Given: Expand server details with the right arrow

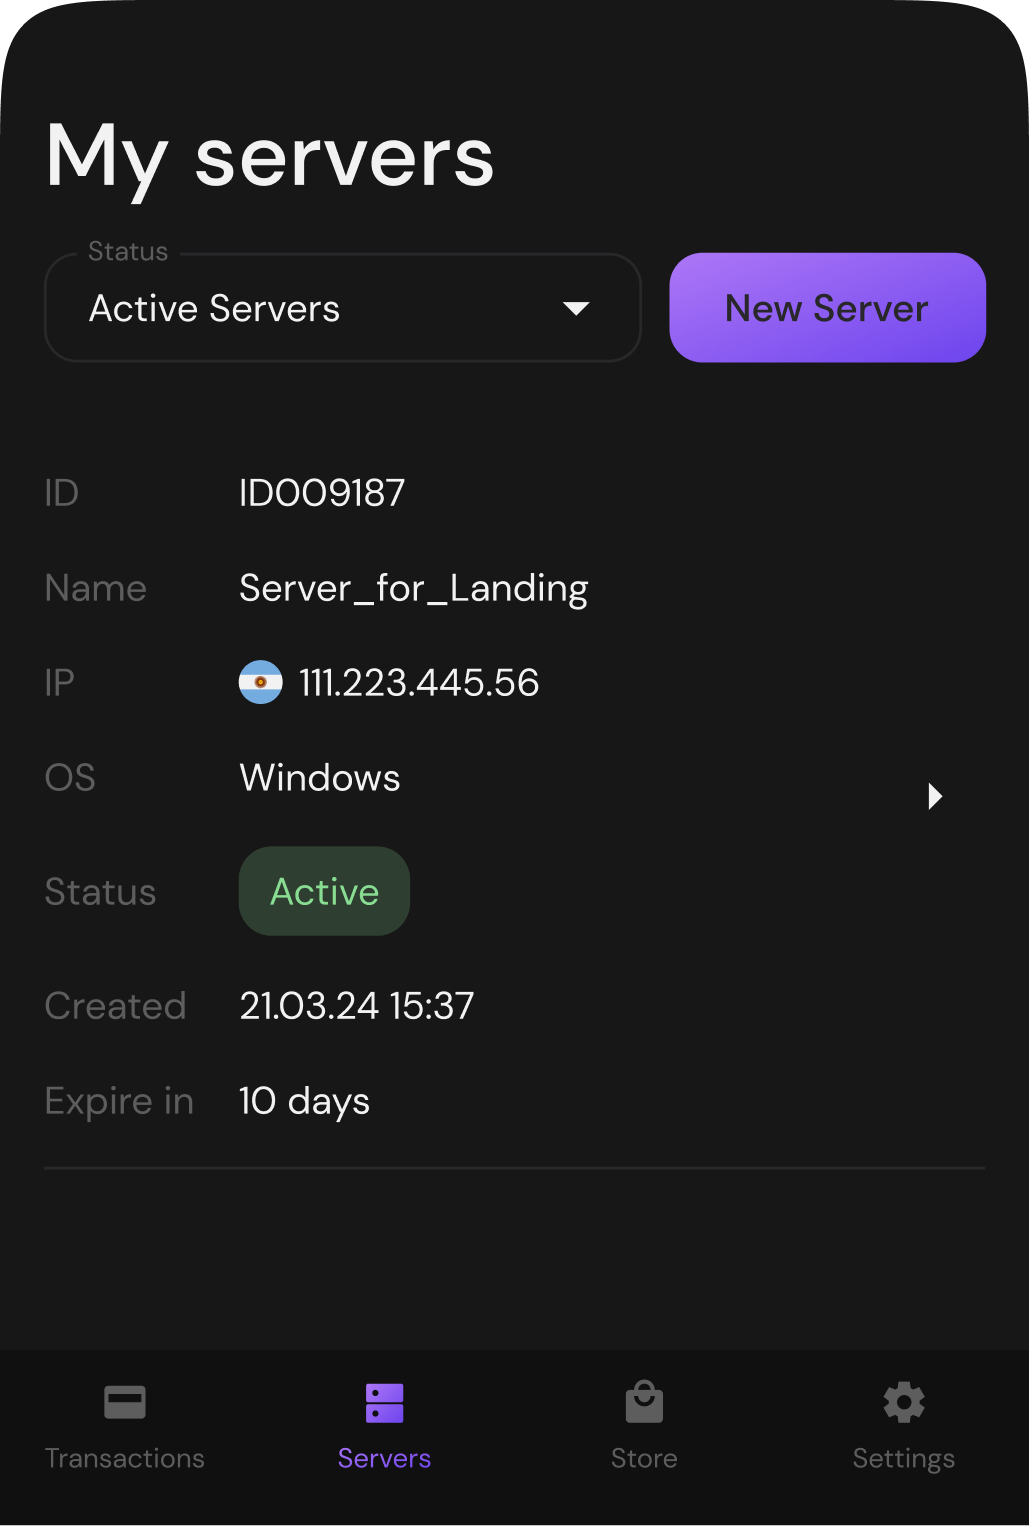Looking at the screenshot, I should (935, 796).
